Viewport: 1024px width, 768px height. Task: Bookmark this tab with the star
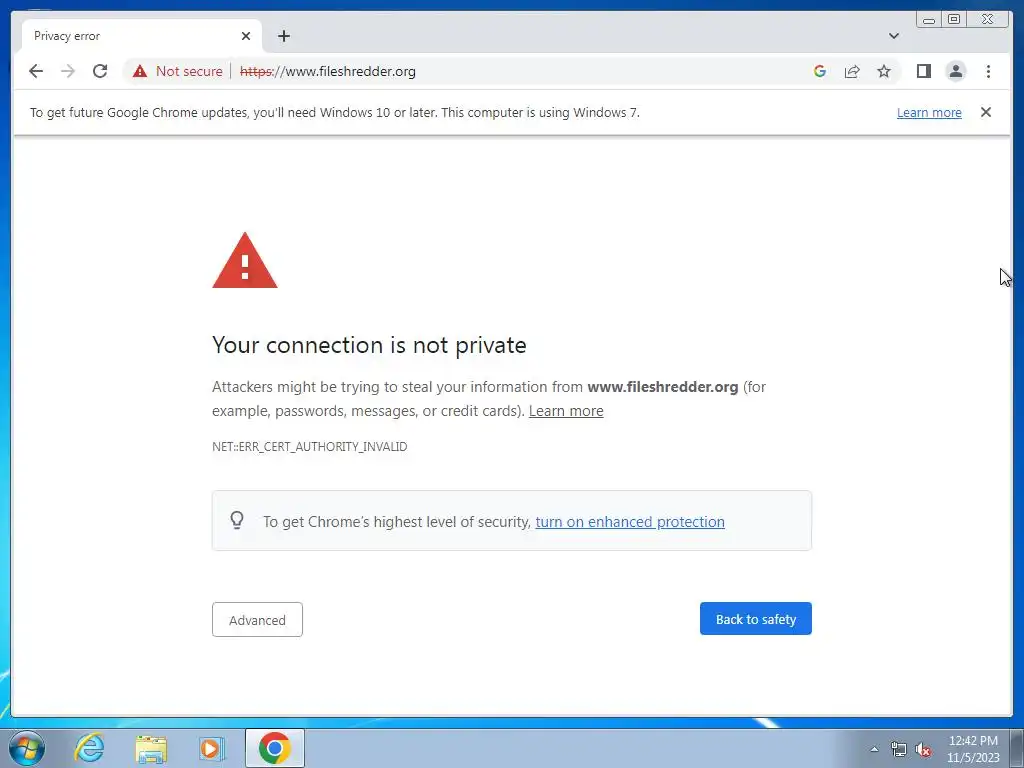click(884, 71)
